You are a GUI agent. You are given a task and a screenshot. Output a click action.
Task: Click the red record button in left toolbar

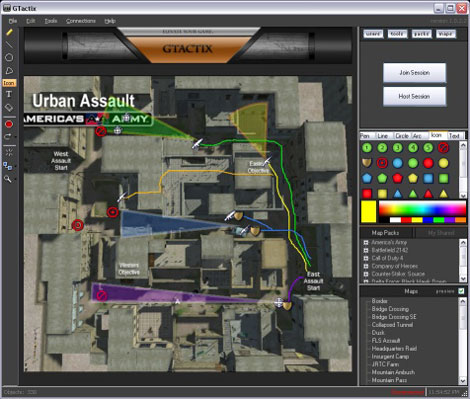9,124
